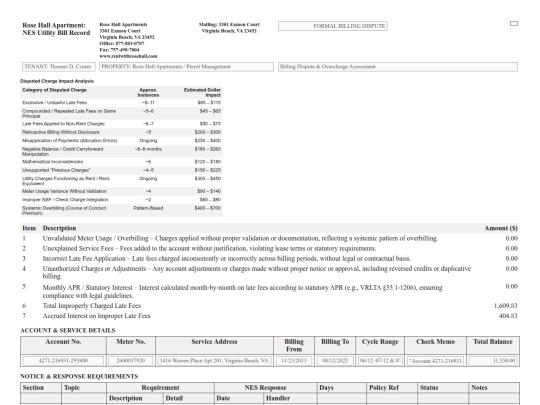Select the 'Excessive / Unlawful Late Fees' row label
This screenshot has height=405, width=540.
point(54,103)
